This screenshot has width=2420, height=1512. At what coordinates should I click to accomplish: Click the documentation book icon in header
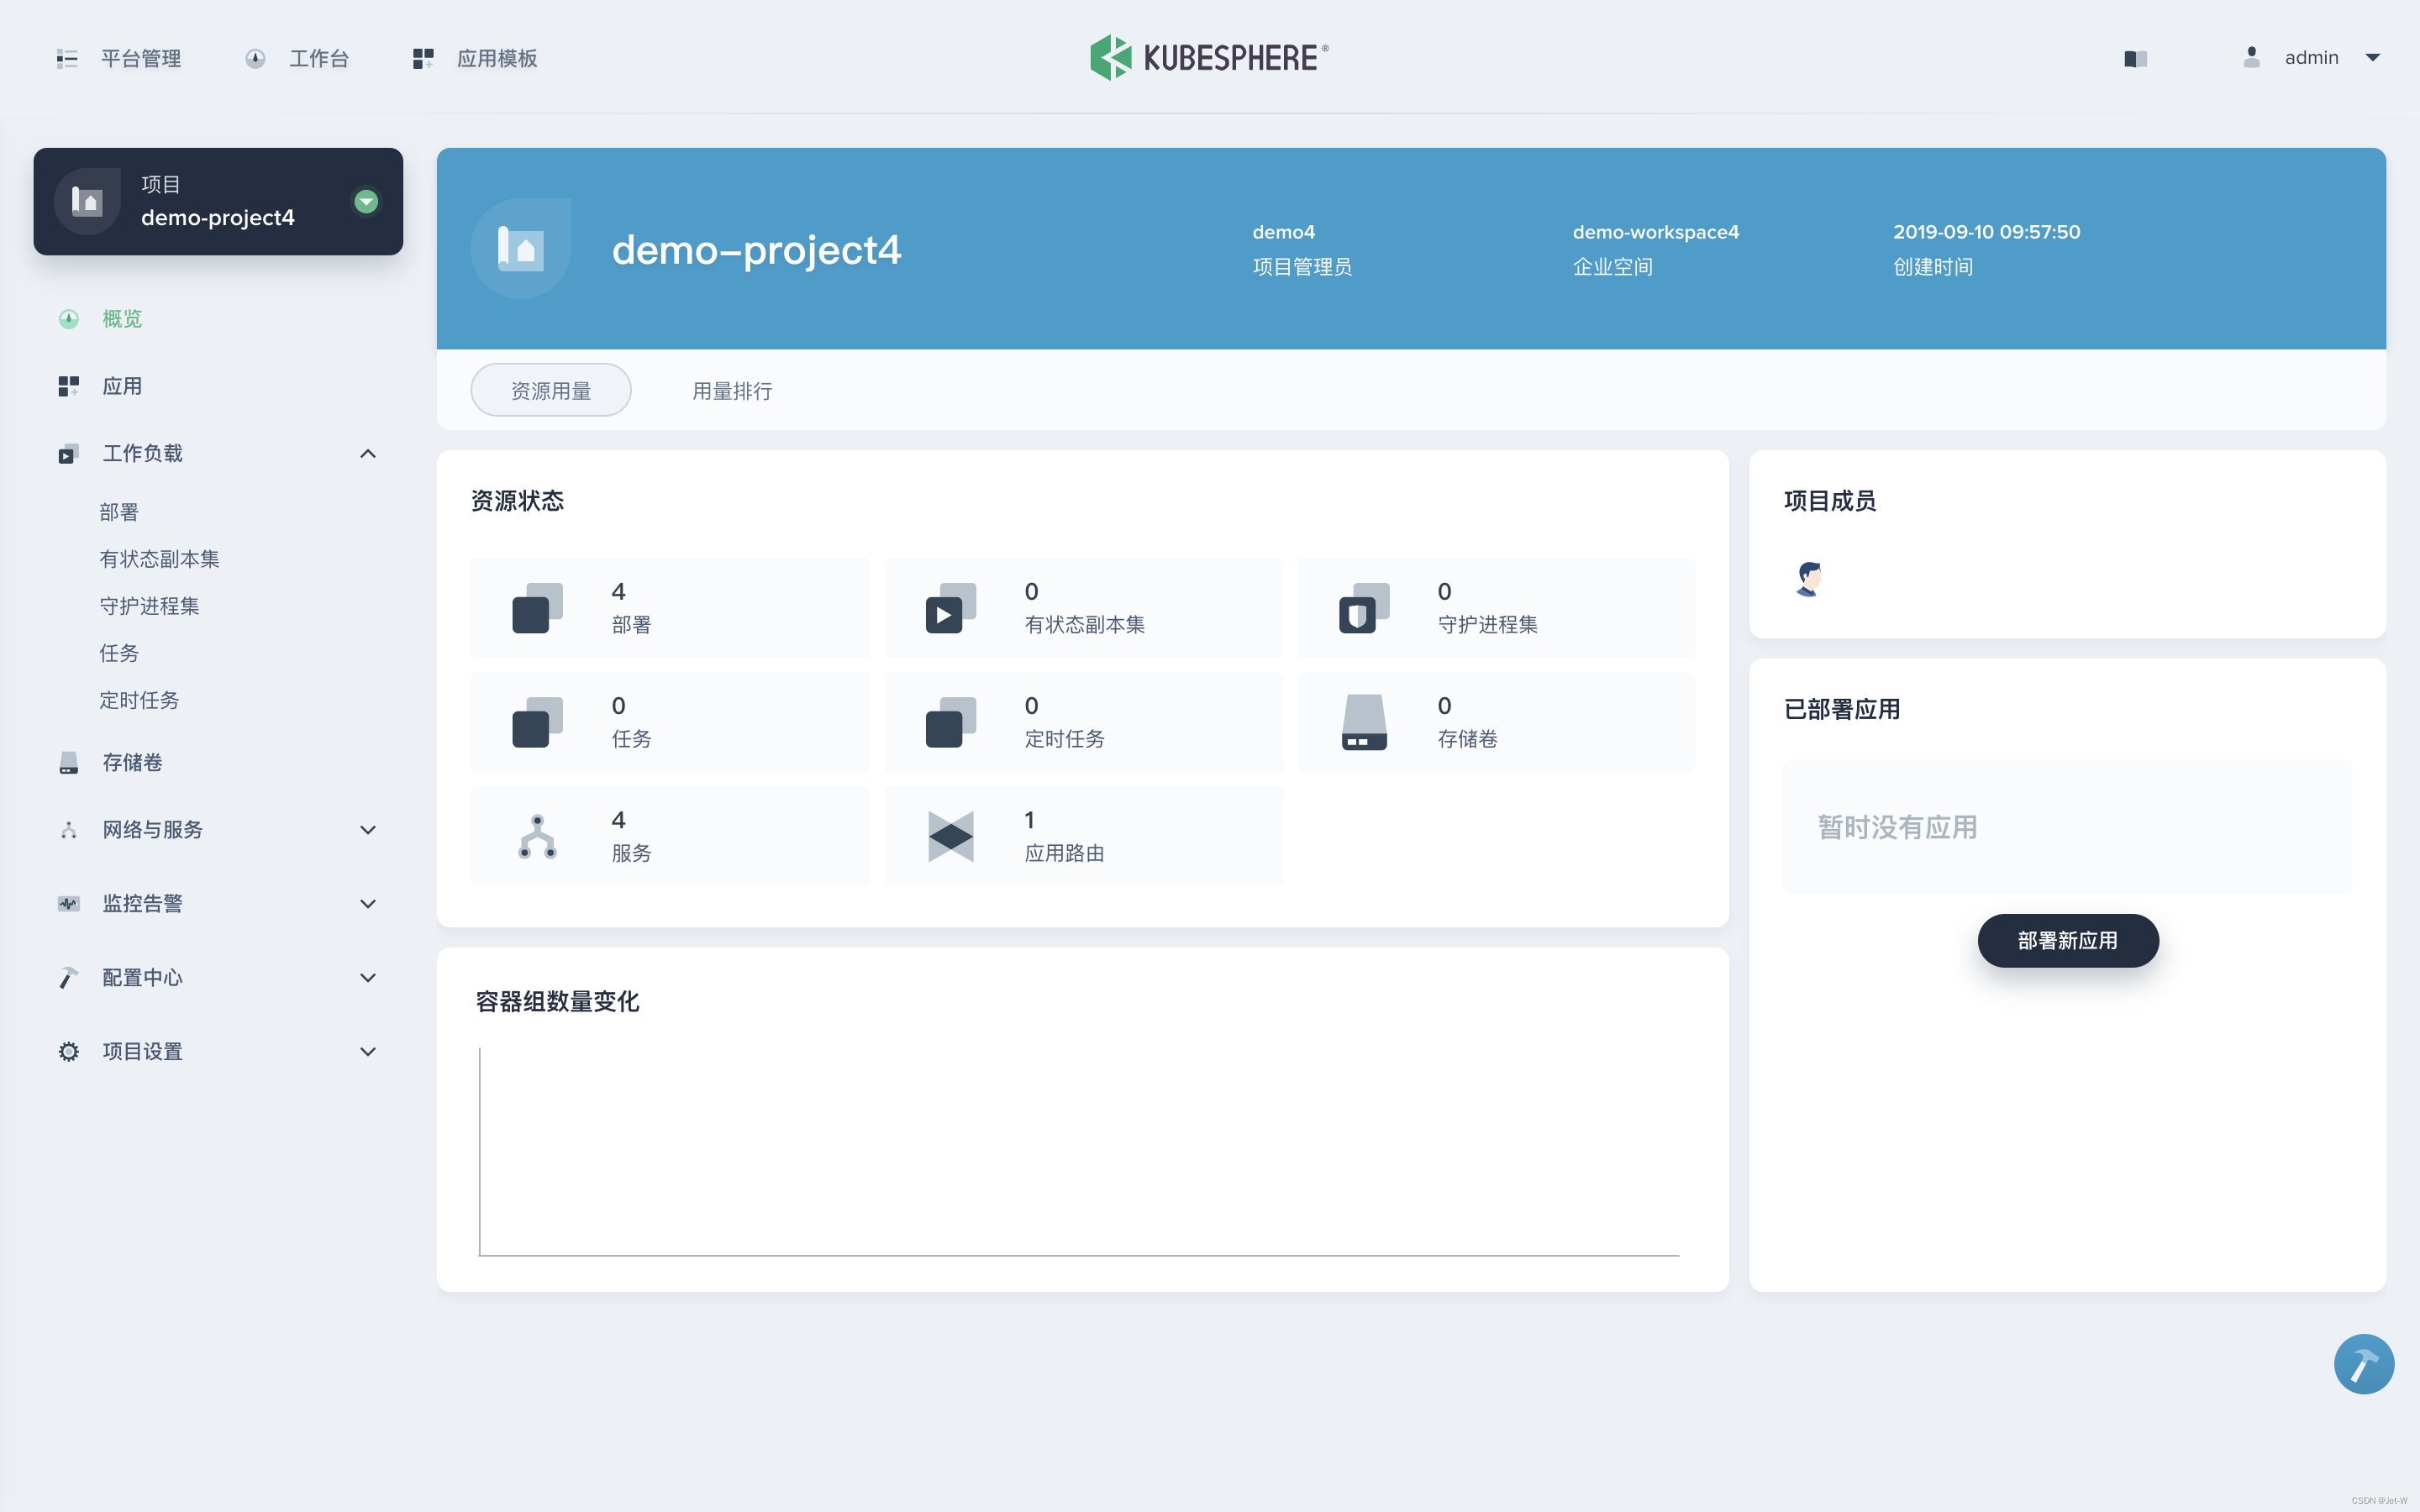pos(2135,59)
